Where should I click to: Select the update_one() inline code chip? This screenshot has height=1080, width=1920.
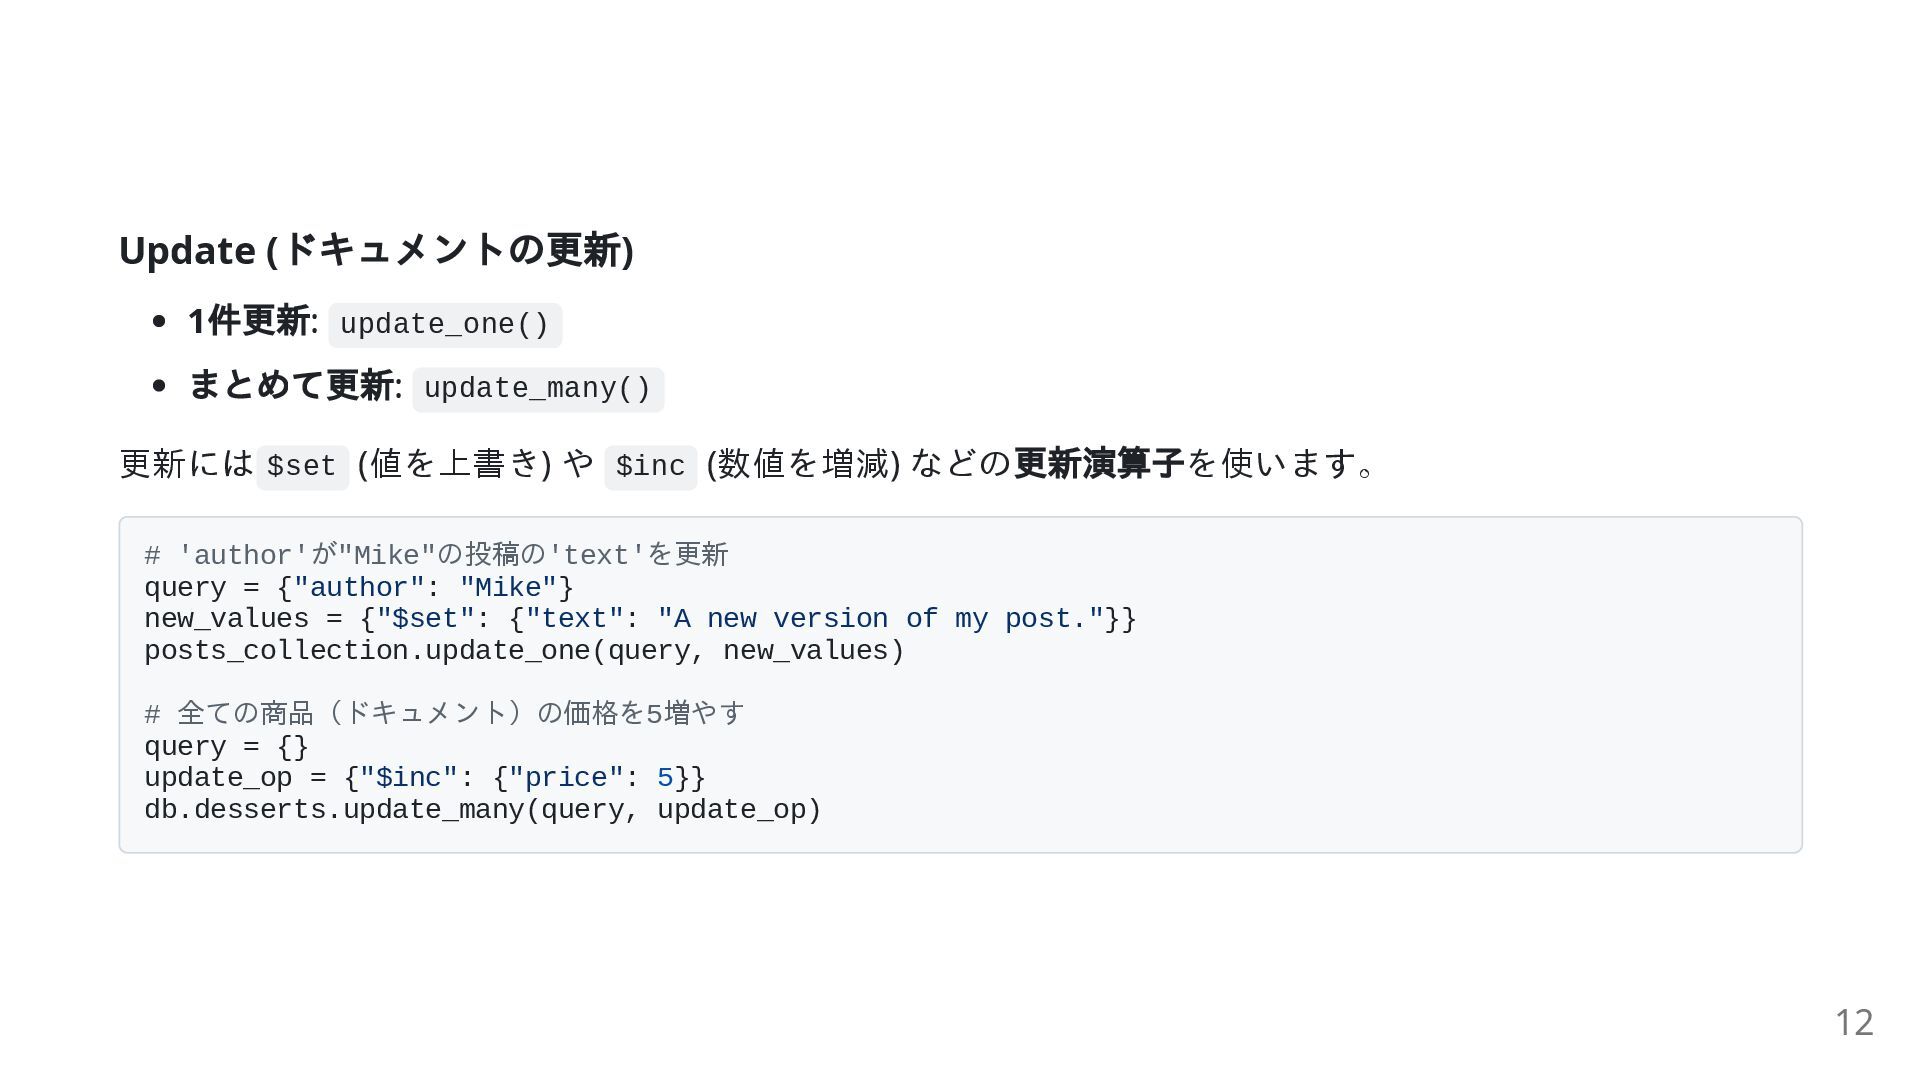coord(445,325)
